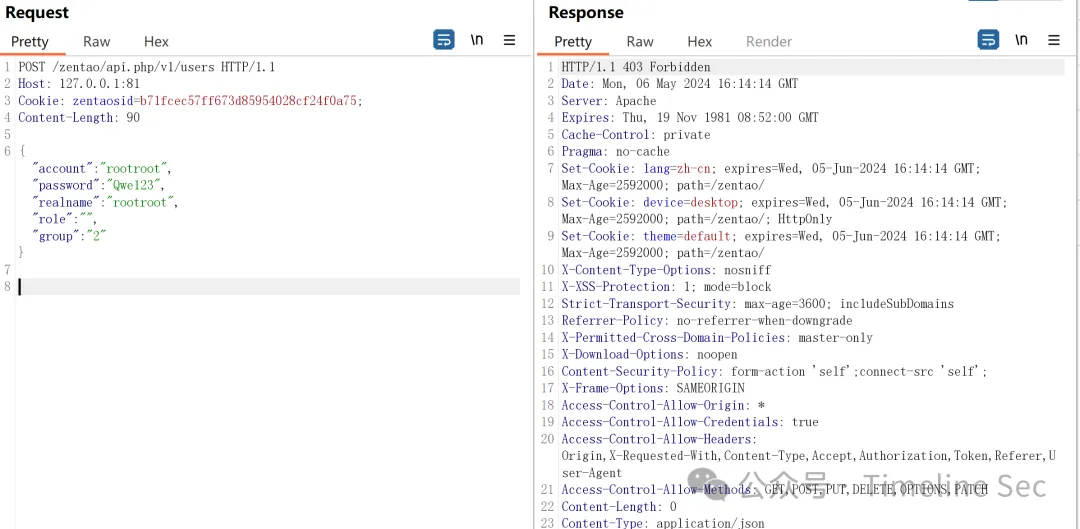Screen dimensions: 1080x529
Task: Show the Render tab in Response panel
Action: coord(769,41)
